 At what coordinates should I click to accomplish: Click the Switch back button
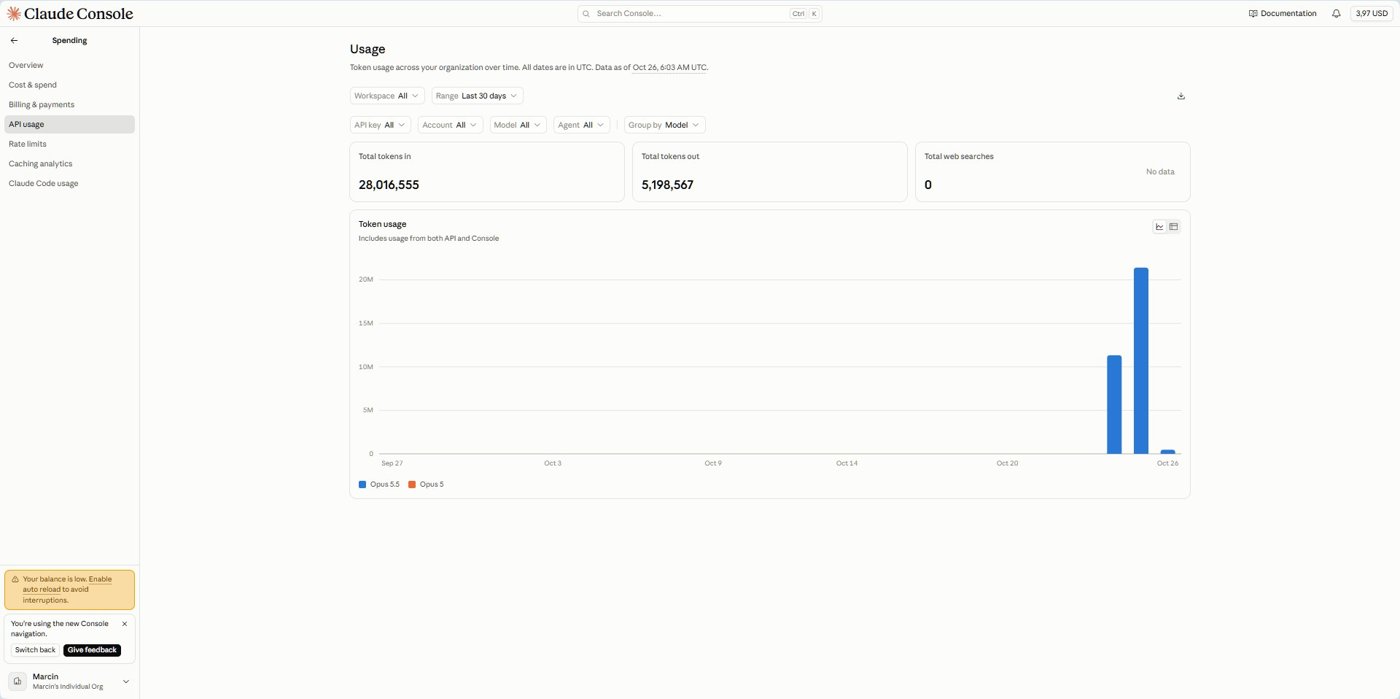click(35, 650)
